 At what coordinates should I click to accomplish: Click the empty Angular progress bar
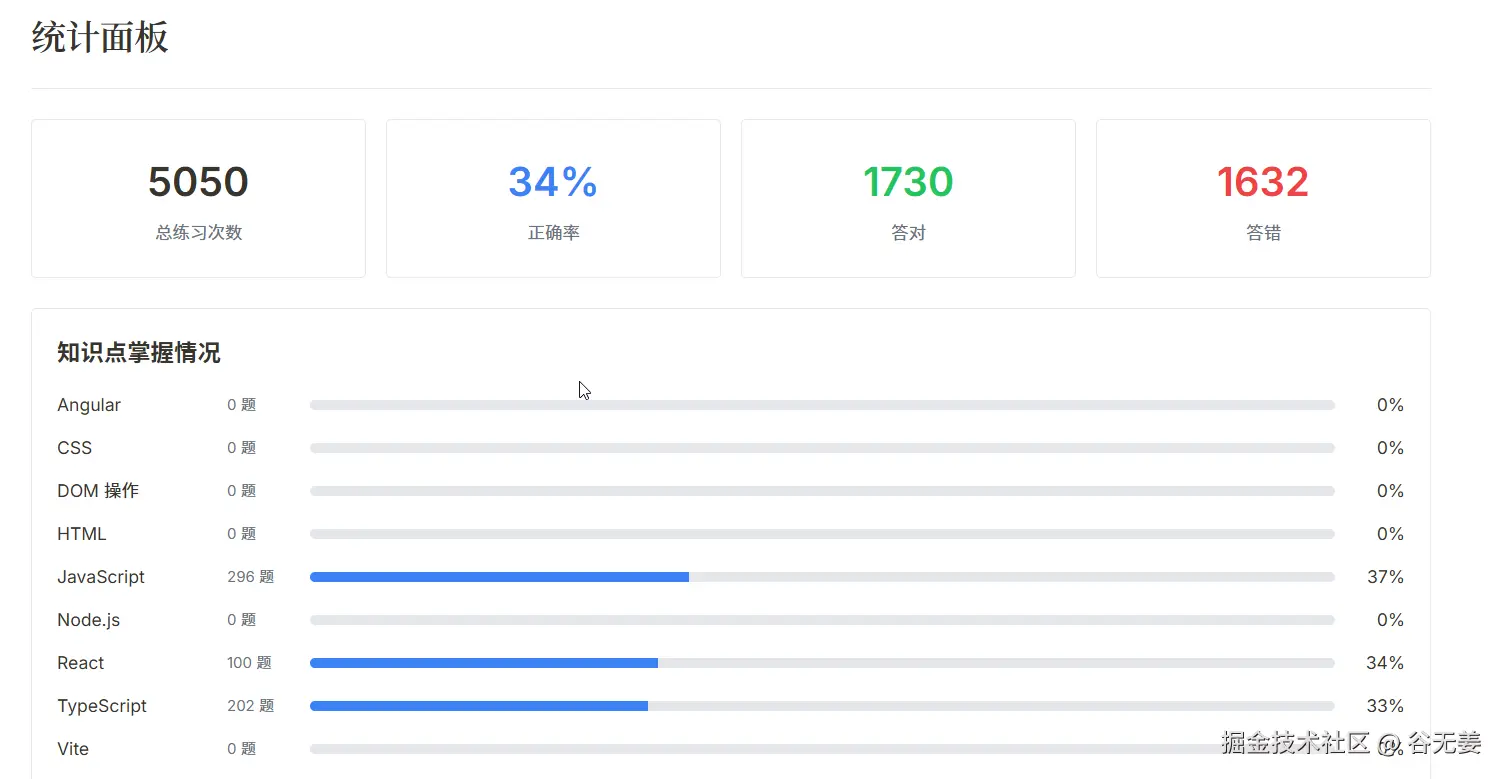click(x=822, y=405)
